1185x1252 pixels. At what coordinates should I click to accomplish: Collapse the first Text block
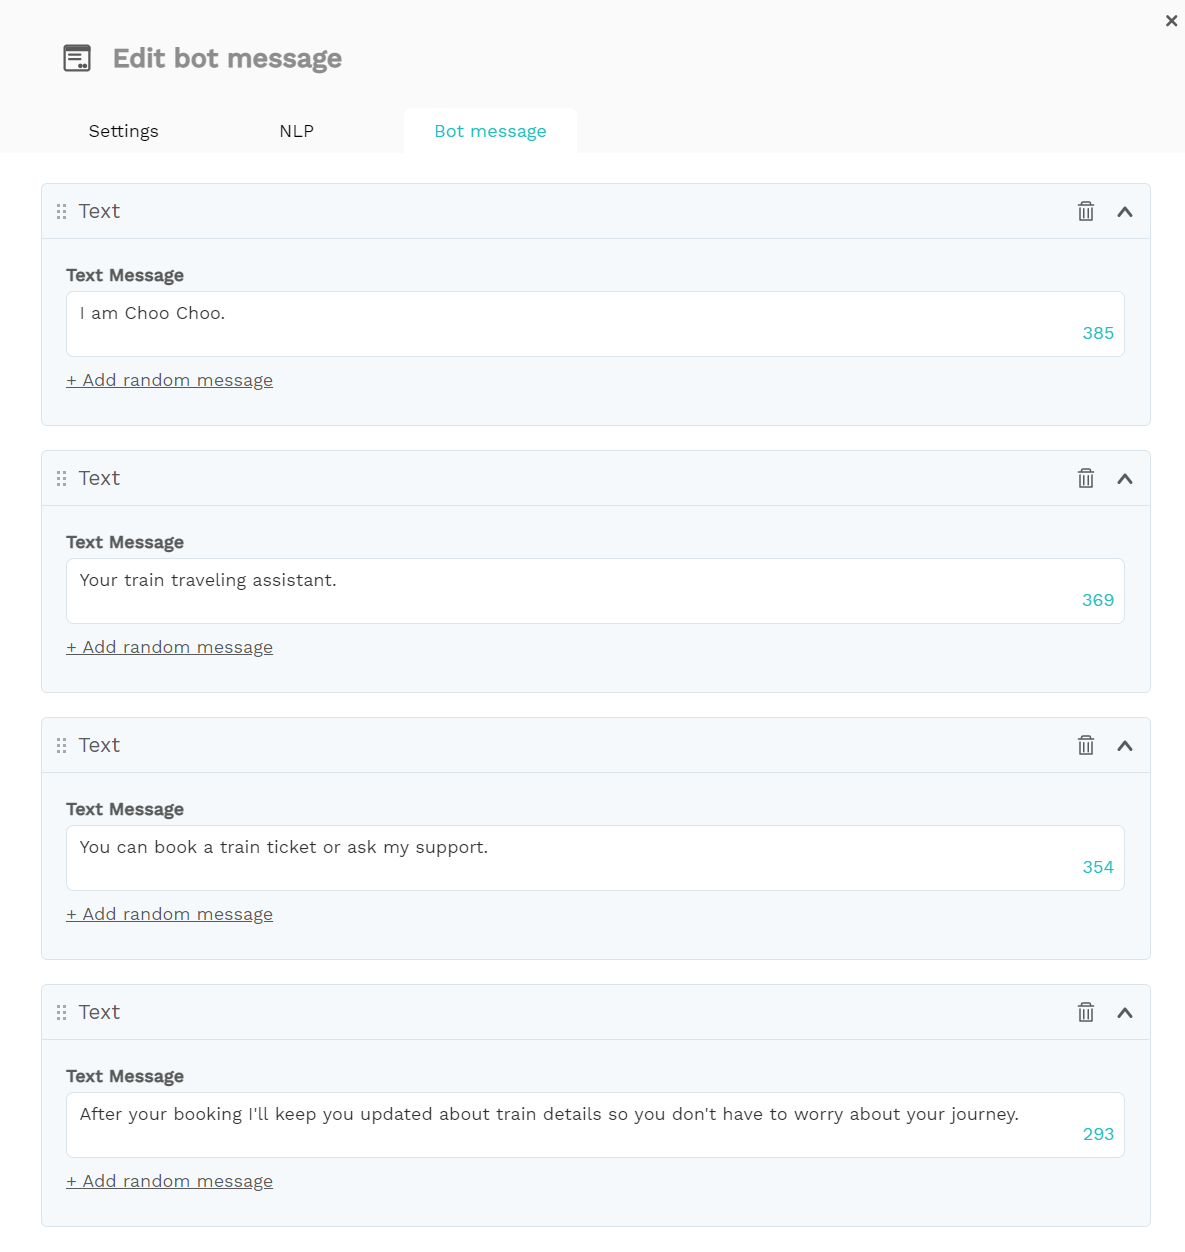pyautogui.click(x=1125, y=212)
